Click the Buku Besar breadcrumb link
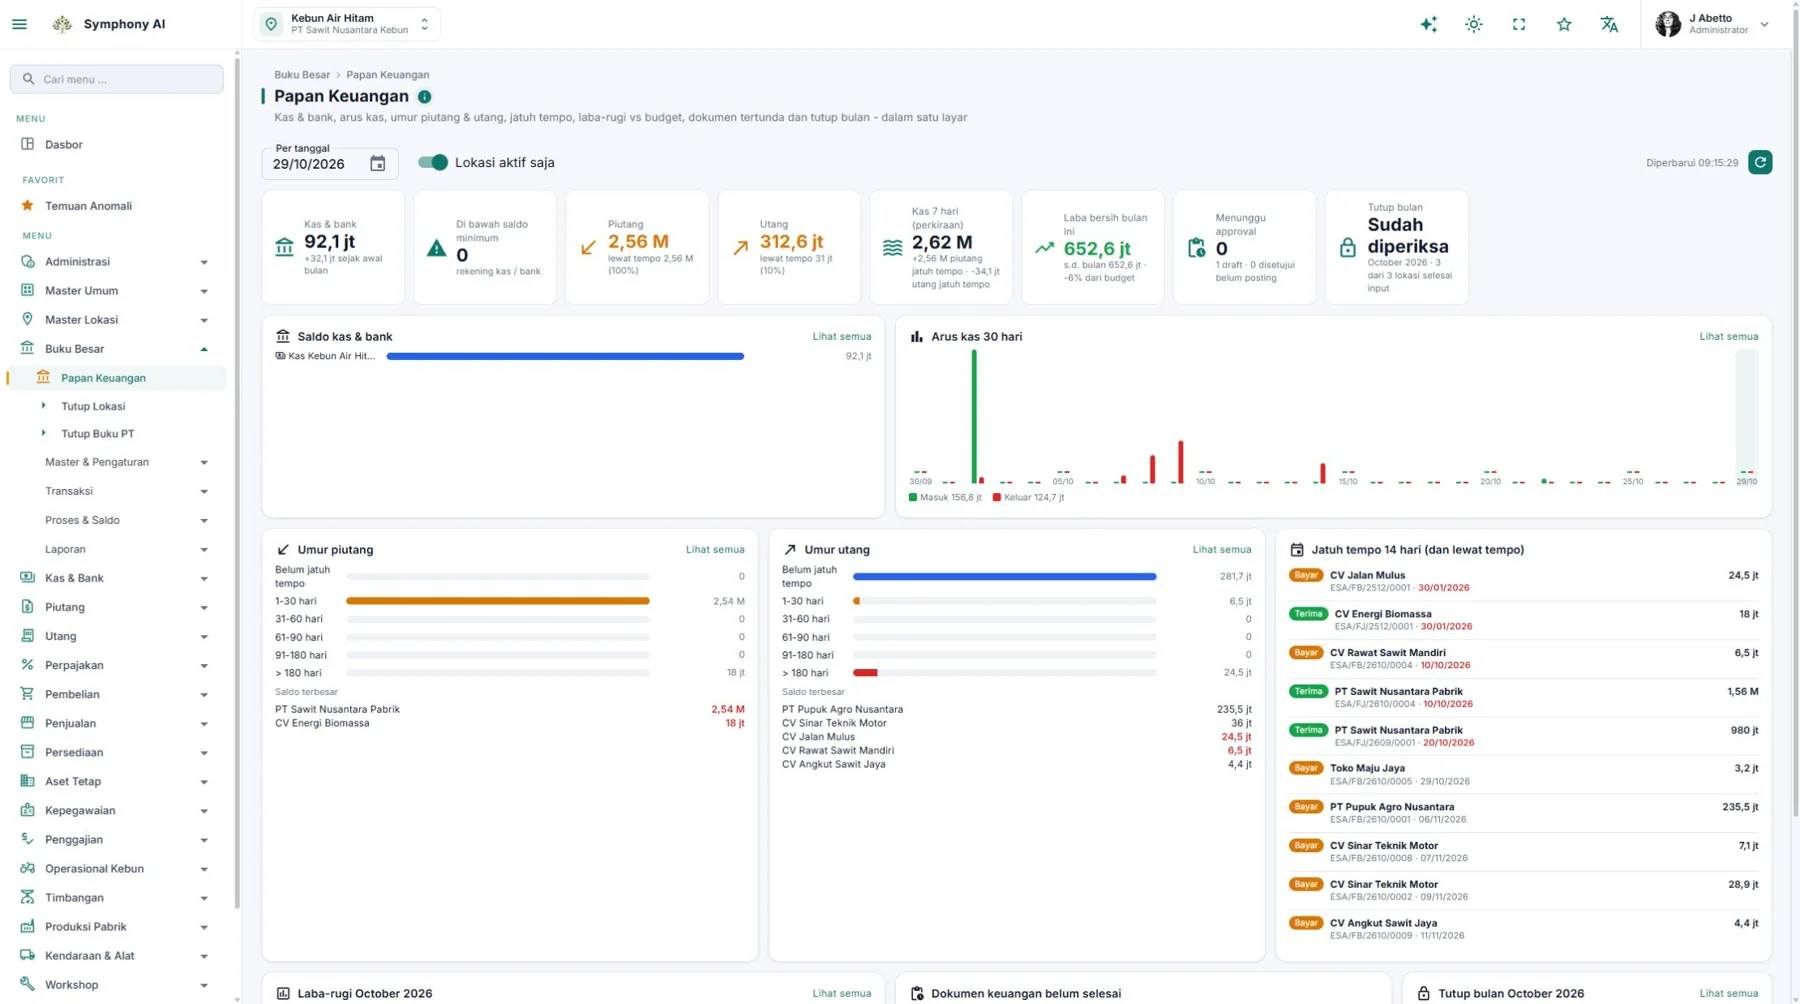 click(x=302, y=75)
